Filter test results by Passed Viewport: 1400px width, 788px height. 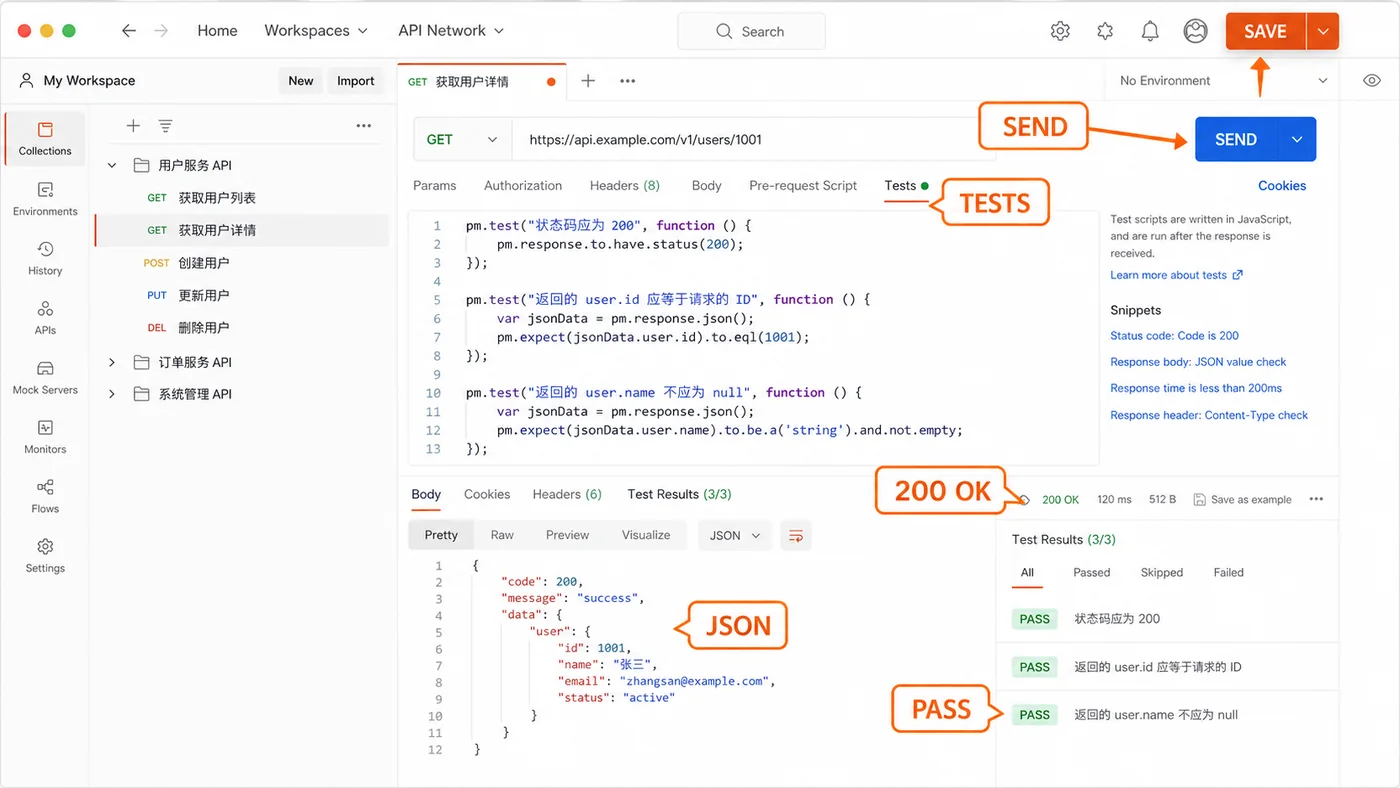pos(1091,573)
